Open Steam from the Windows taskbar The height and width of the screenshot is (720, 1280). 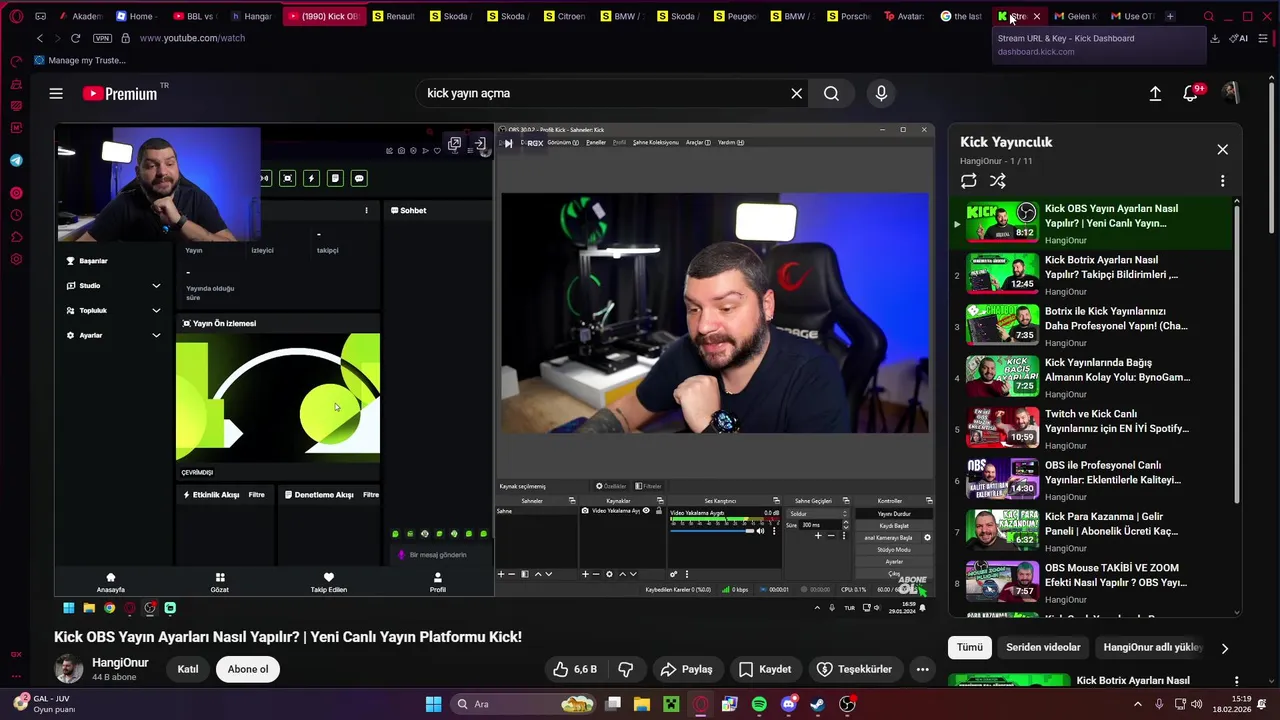click(817, 704)
